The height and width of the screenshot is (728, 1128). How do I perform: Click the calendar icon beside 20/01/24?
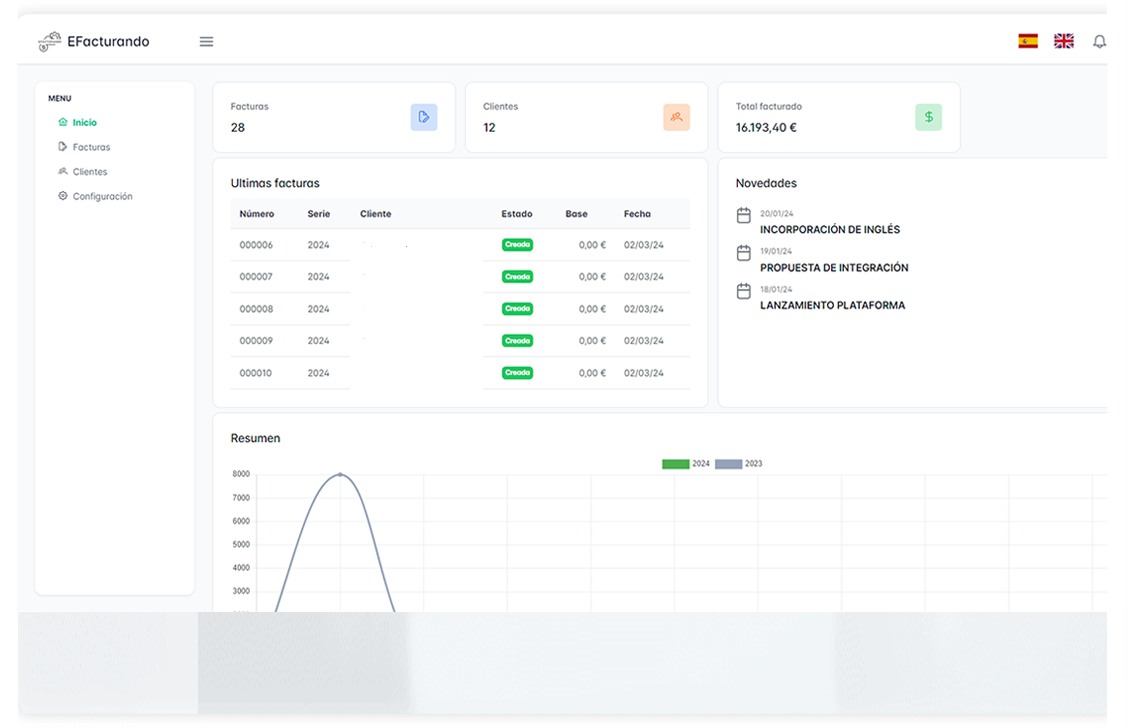pyautogui.click(x=743, y=216)
